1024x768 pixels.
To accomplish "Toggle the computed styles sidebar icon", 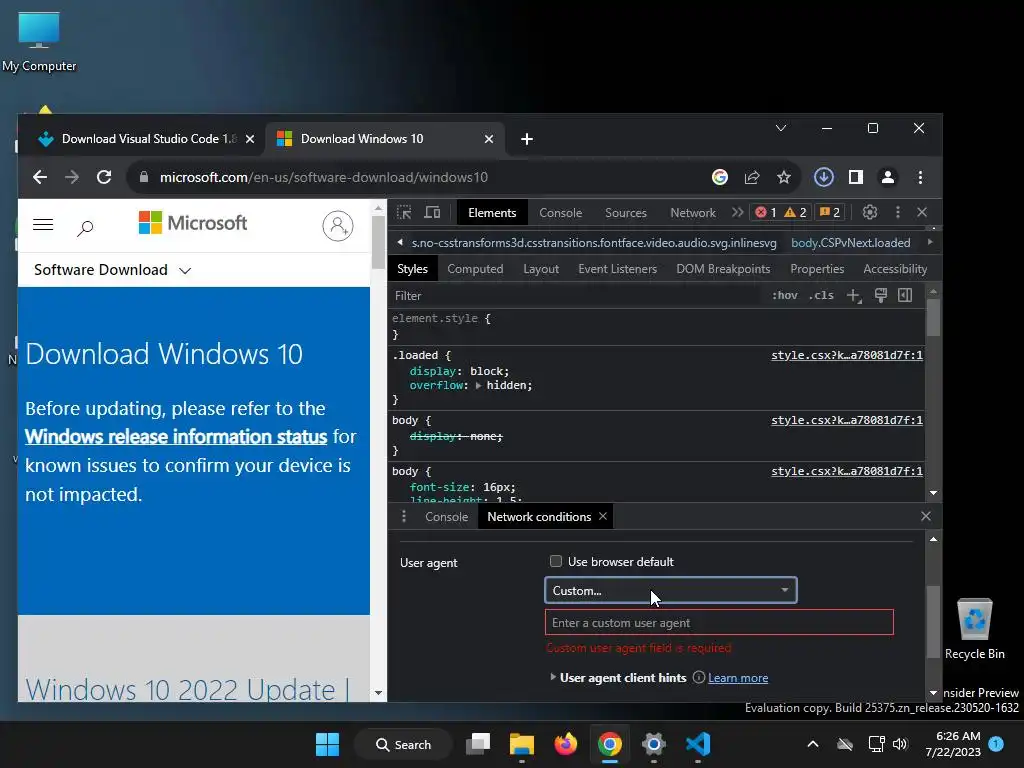I will (x=905, y=295).
